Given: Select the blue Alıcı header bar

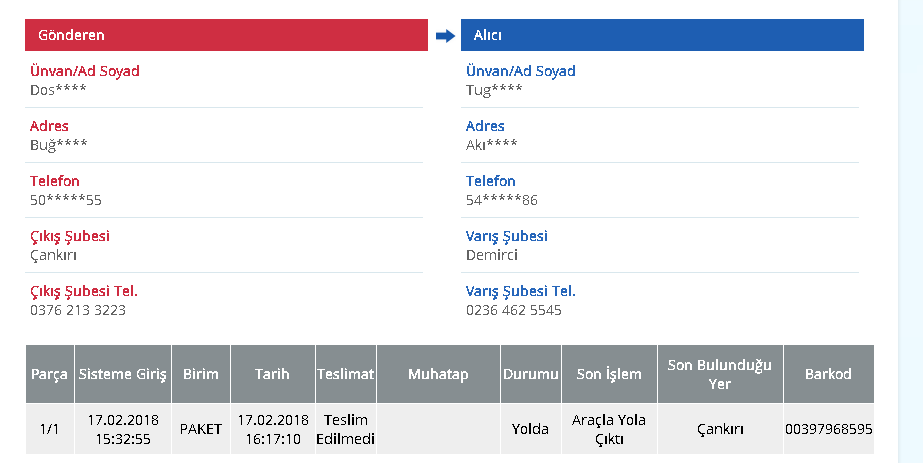Looking at the screenshot, I should 662,35.
